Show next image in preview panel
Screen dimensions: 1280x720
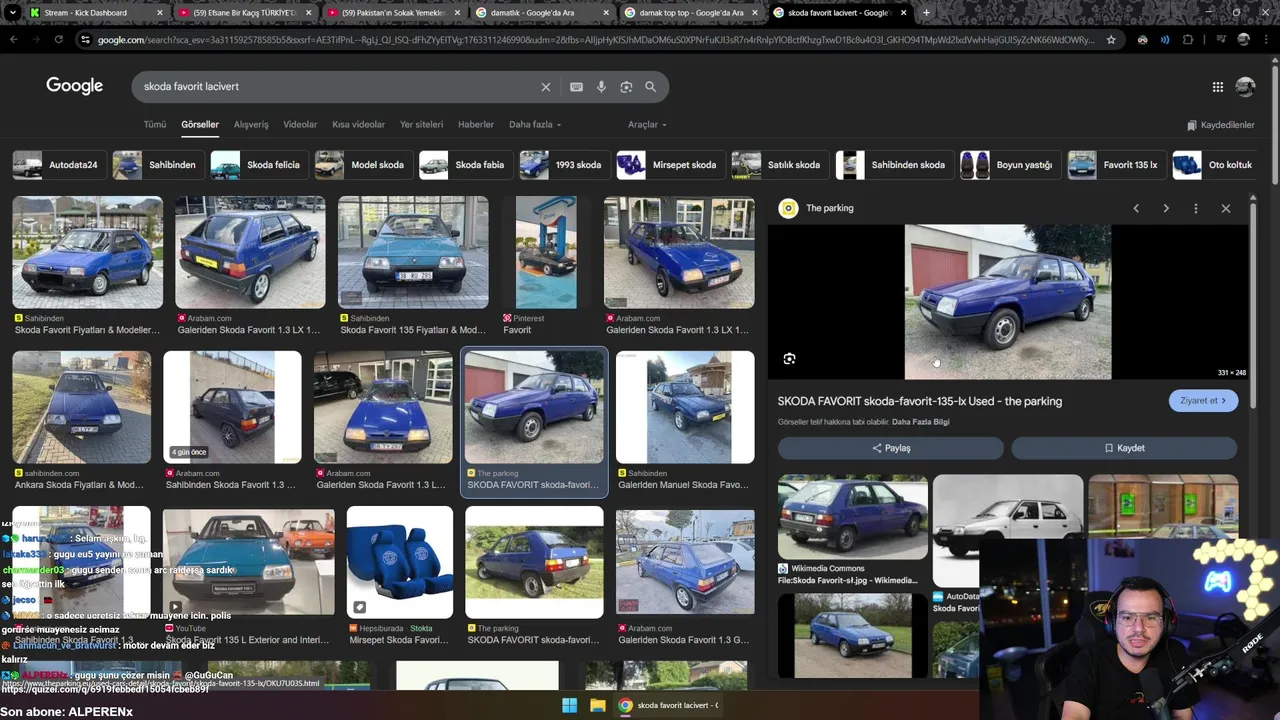pyautogui.click(x=1166, y=208)
